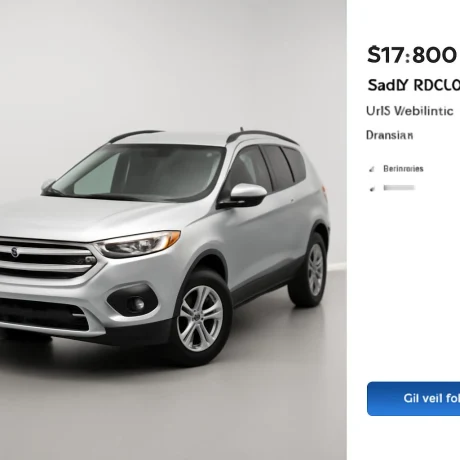Click the black roof rail on the SUV

(x=262, y=136)
